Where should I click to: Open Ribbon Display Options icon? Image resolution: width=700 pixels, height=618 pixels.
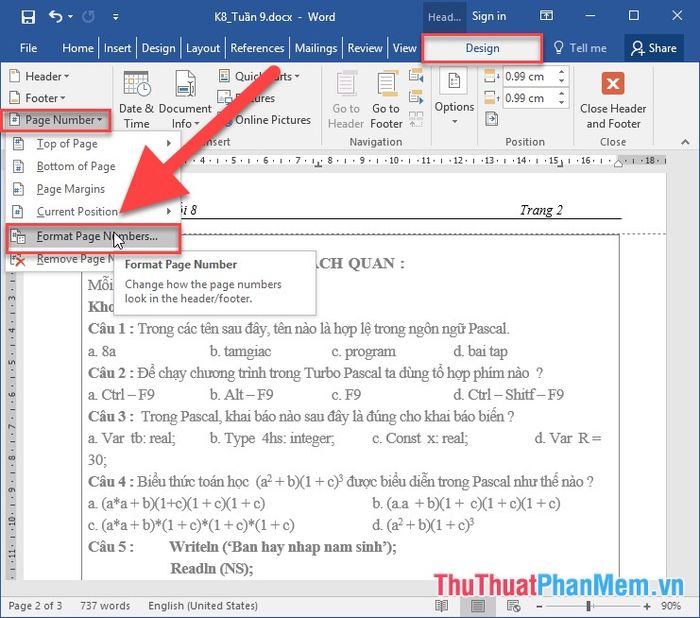[x=546, y=16]
